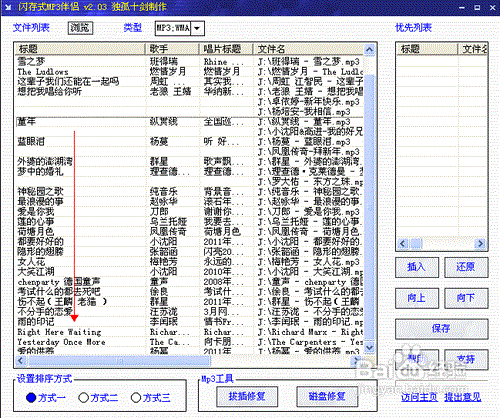
Task: Select the 雨的印记 song row
Action: (189, 322)
